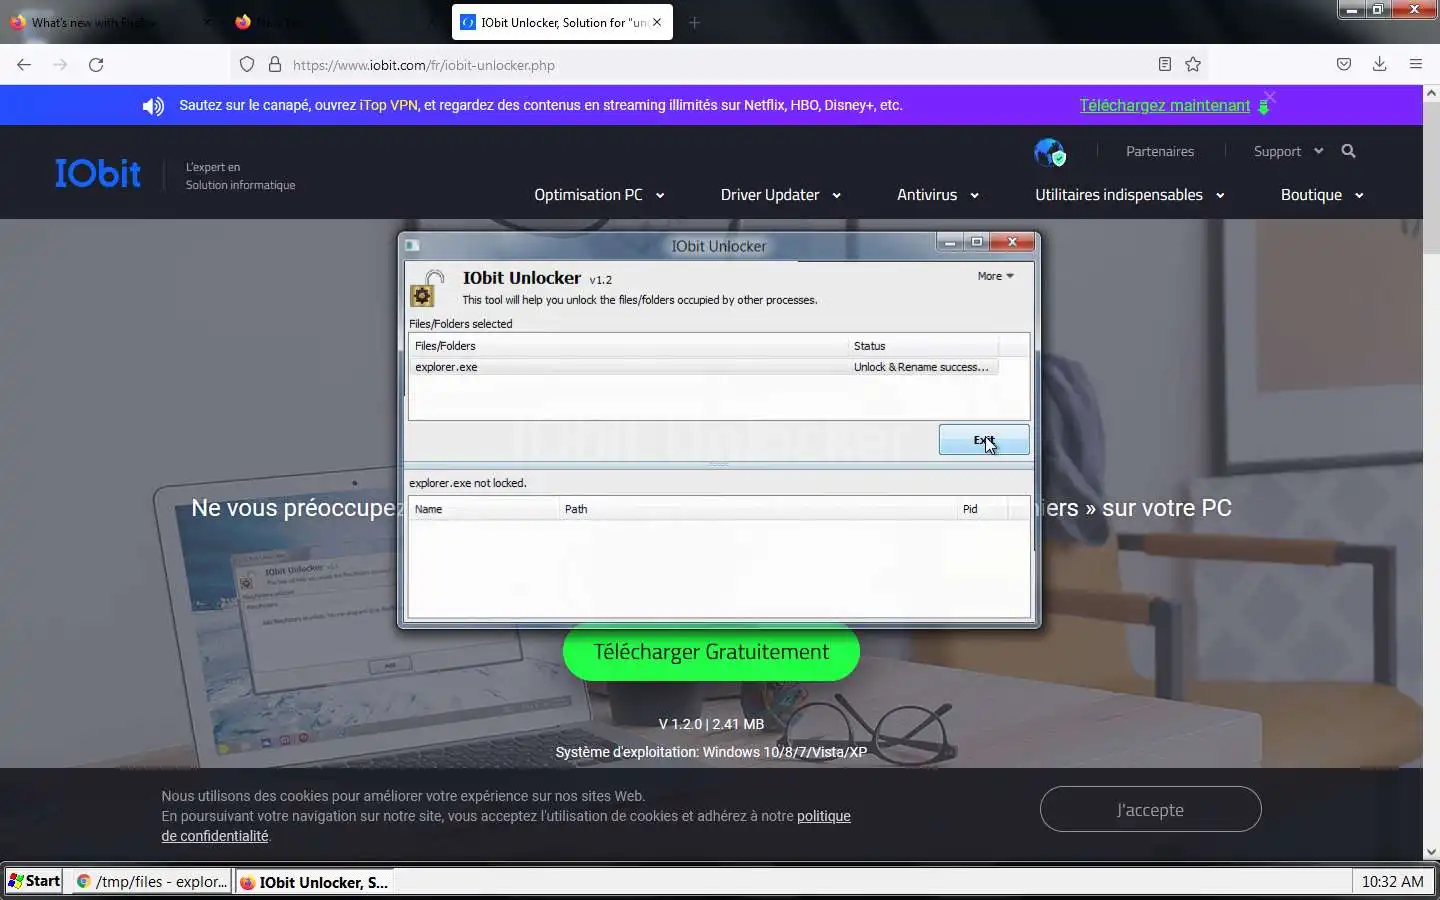Click the forward navigation arrow

pos(60,65)
